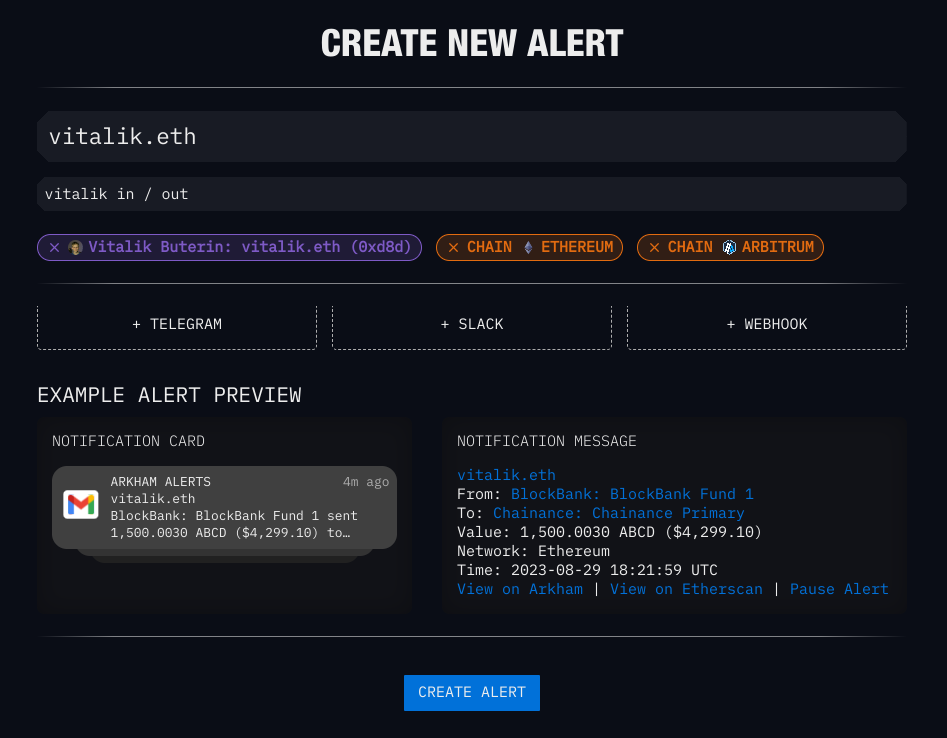Click the Notification Message label
Image resolution: width=947 pixels, height=738 pixels.
coord(547,441)
